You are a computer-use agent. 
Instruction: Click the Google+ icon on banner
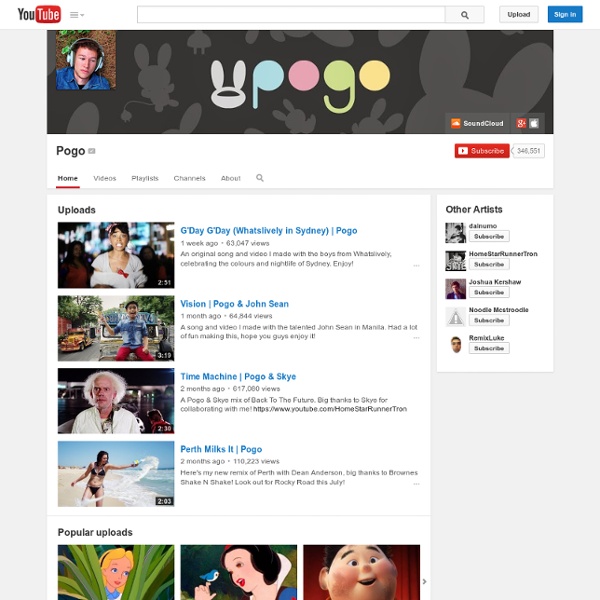point(521,123)
